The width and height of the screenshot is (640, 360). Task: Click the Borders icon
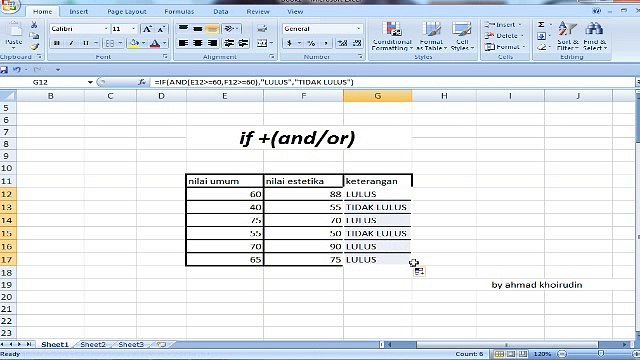coord(110,43)
